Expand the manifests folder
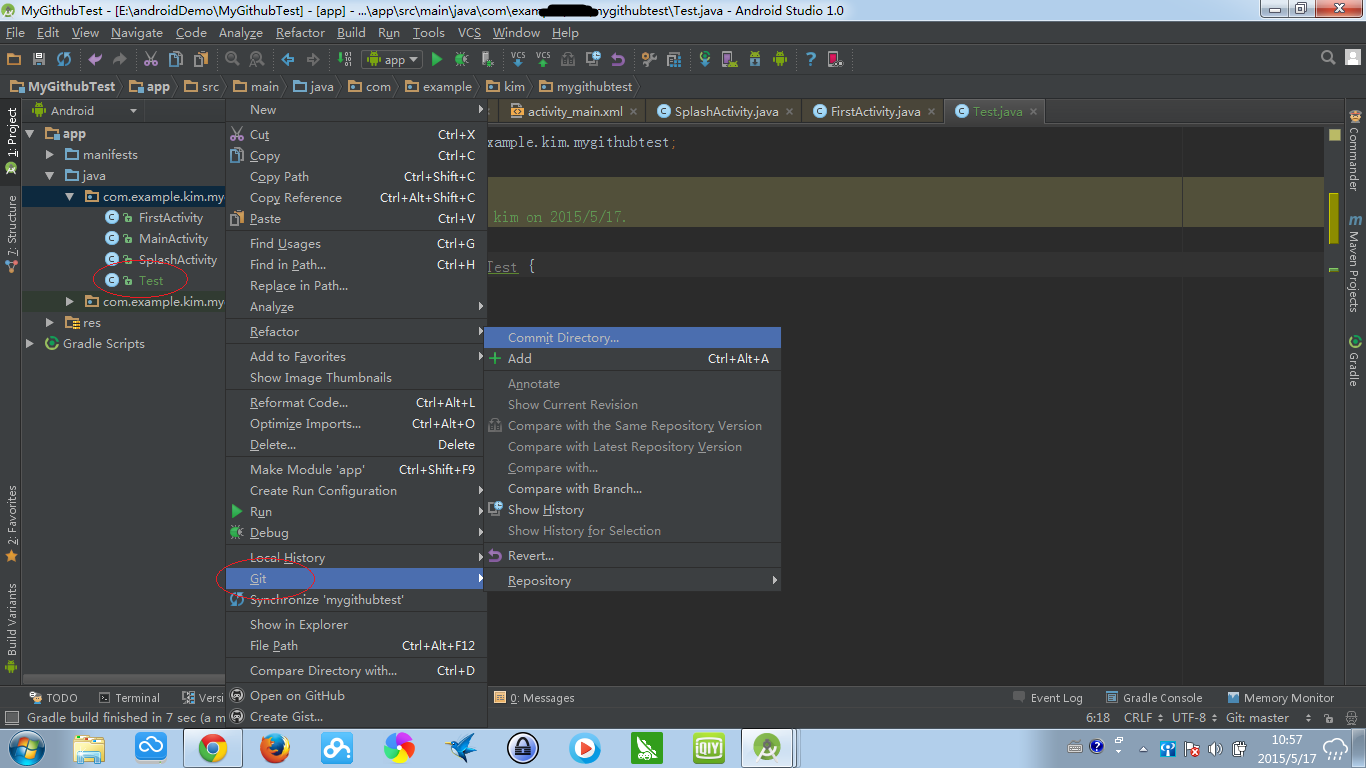Viewport: 1366px width, 768px height. tap(50, 155)
